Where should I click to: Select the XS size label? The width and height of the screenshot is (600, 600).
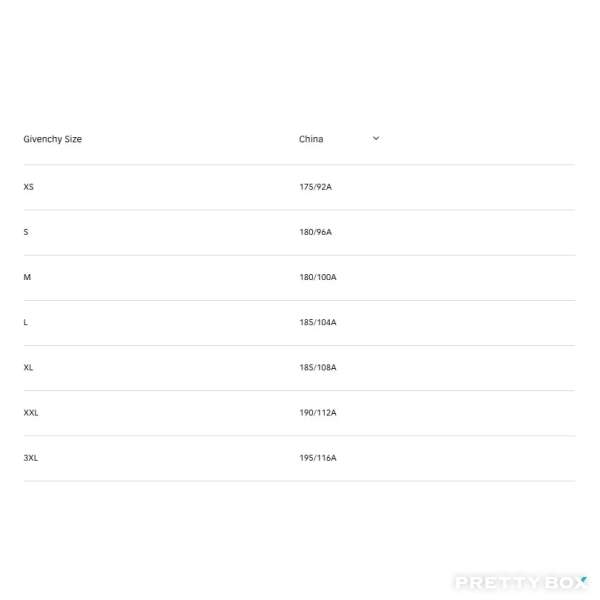(x=28, y=187)
